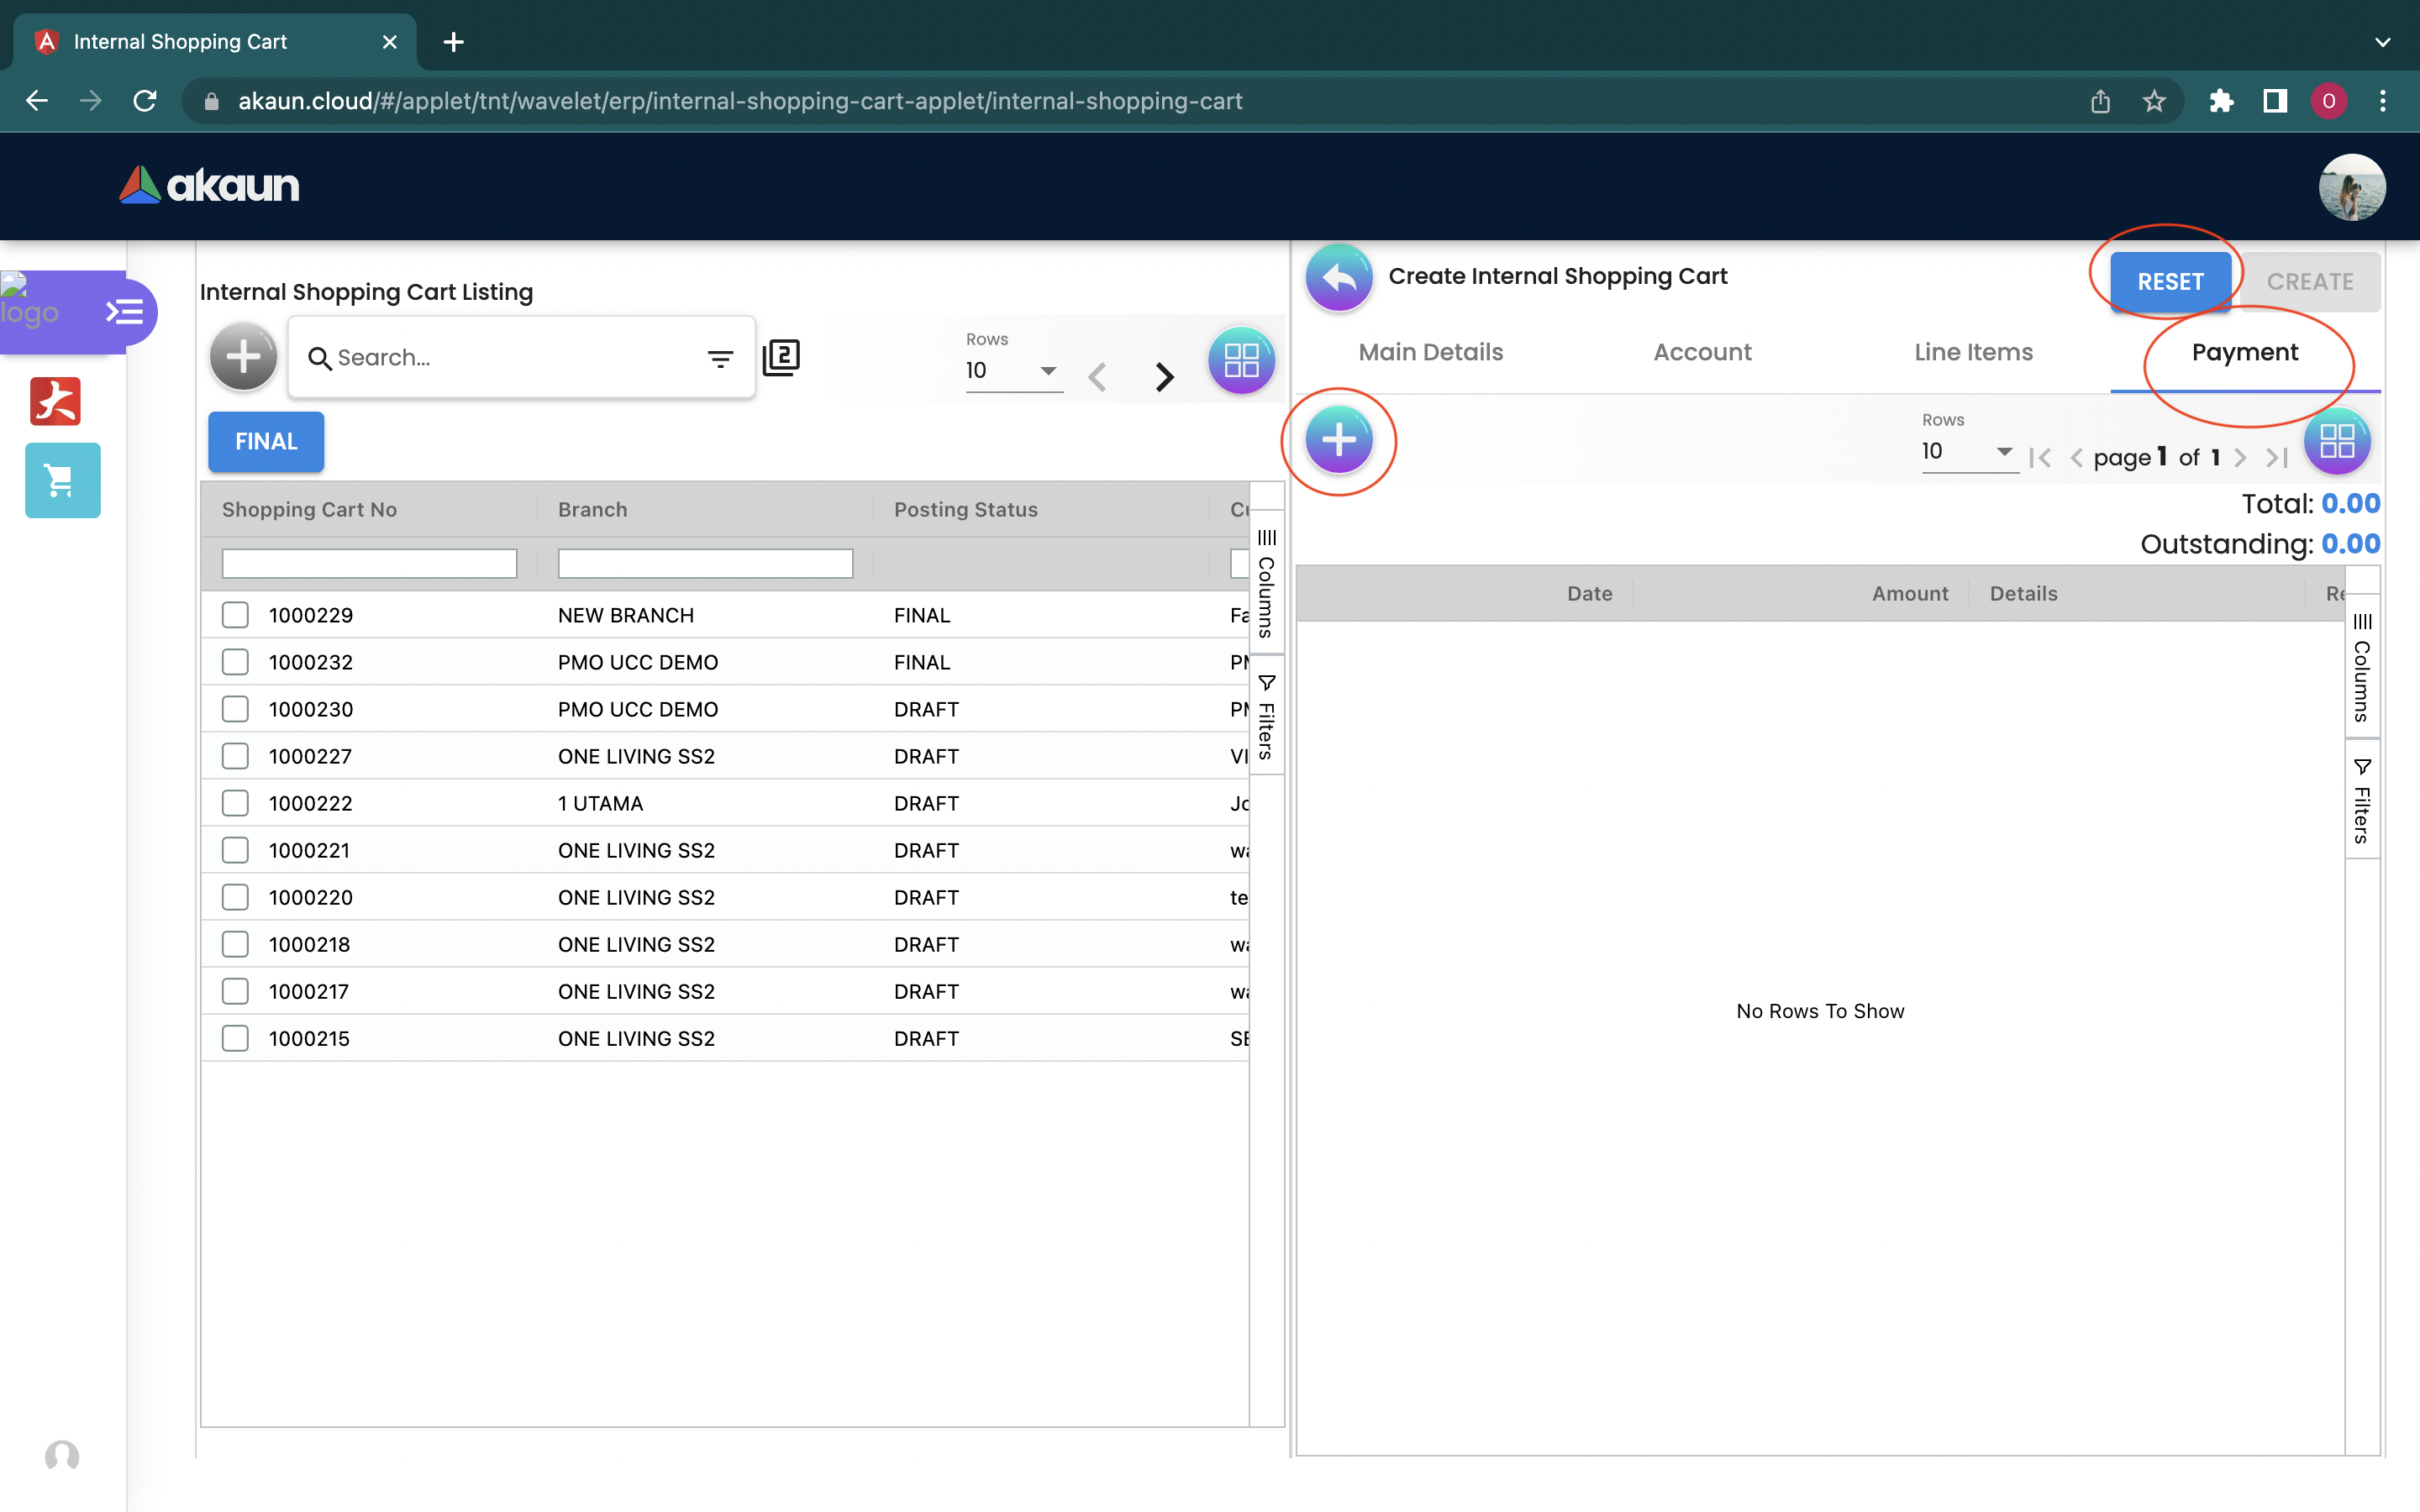Click the listing grid view button
The width and height of the screenshot is (2420, 1512).
tap(1241, 360)
